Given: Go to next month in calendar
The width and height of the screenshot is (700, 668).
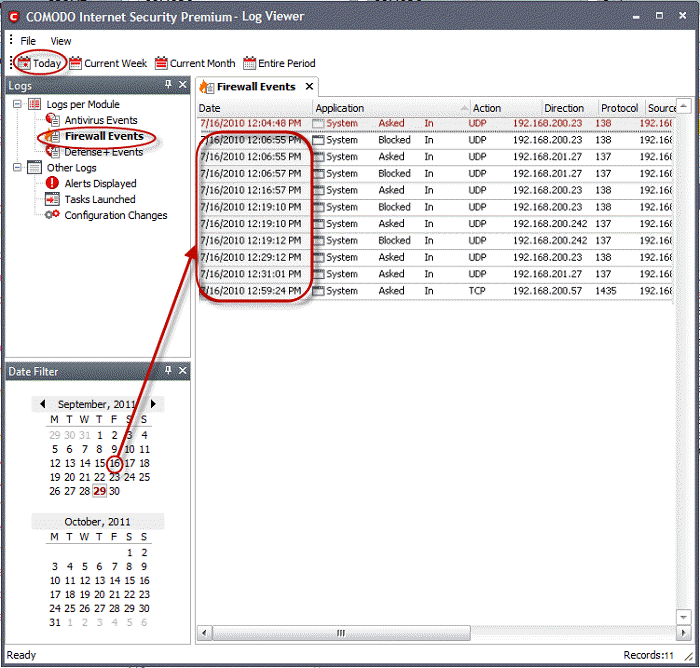Looking at the screenshot, I should [x=153, y=404].
